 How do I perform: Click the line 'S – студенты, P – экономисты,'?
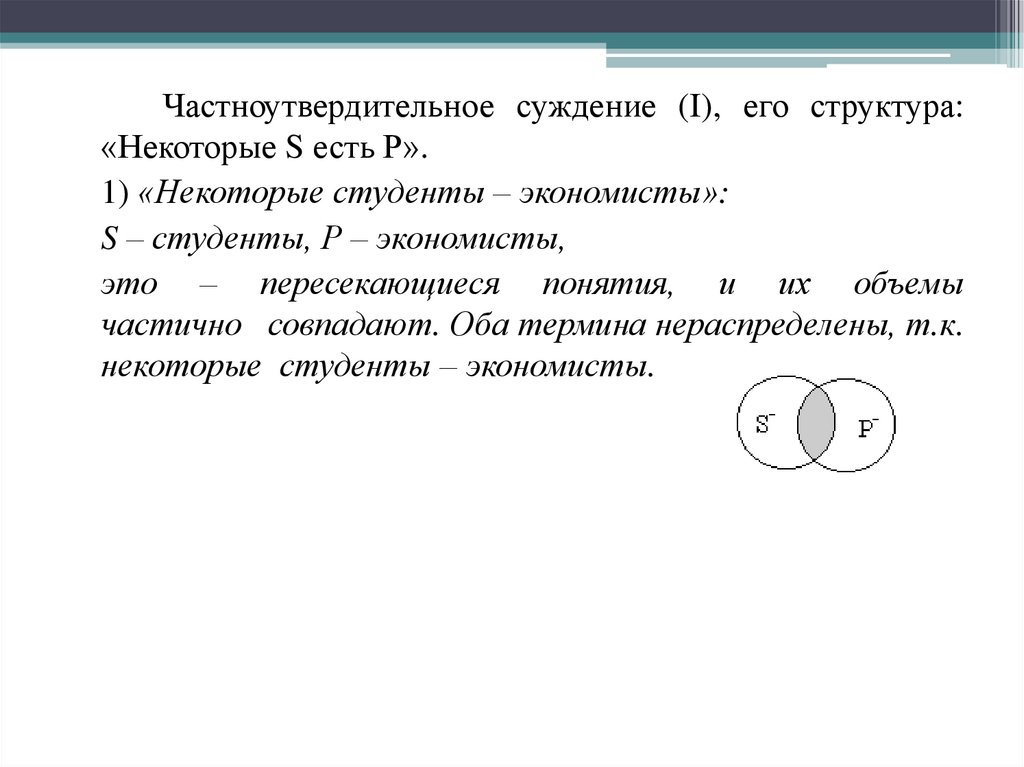pos(332,239)
